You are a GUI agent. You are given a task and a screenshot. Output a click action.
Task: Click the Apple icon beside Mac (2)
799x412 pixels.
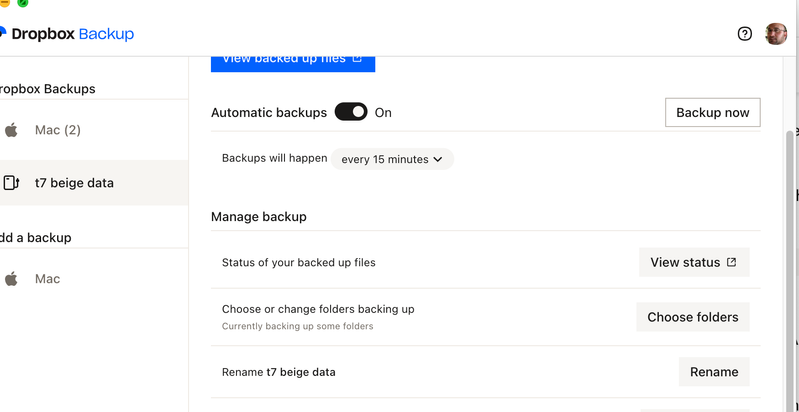click(x=12, y=130)
